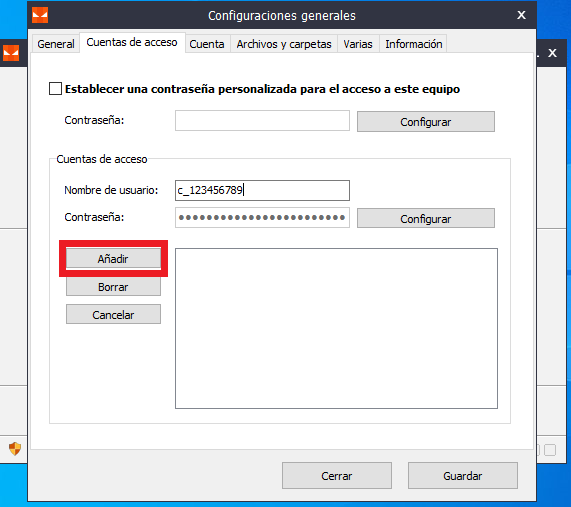Open the Archivos y carpetas tab
571x507 pixels.
click(x=284, y=44)
